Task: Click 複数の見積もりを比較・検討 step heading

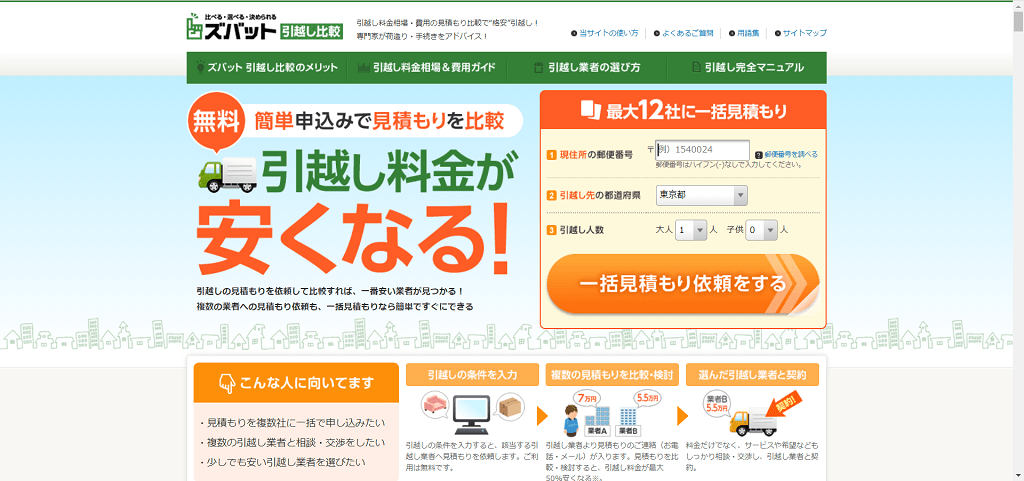Action: pyautogui.click(x=613, y=375)
